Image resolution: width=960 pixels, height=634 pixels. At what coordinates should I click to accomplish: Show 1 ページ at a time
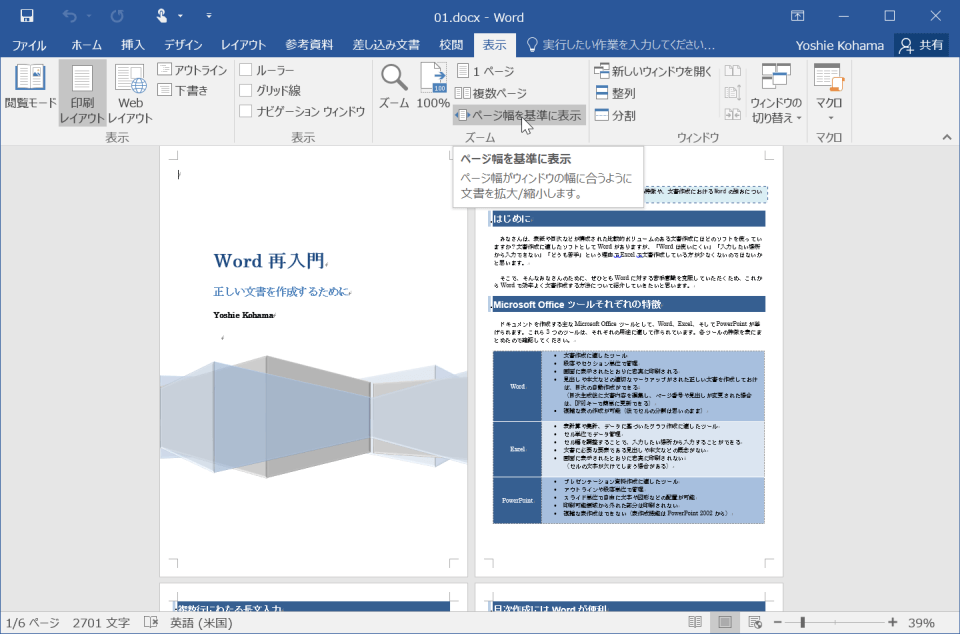click(x=486, y=71)
